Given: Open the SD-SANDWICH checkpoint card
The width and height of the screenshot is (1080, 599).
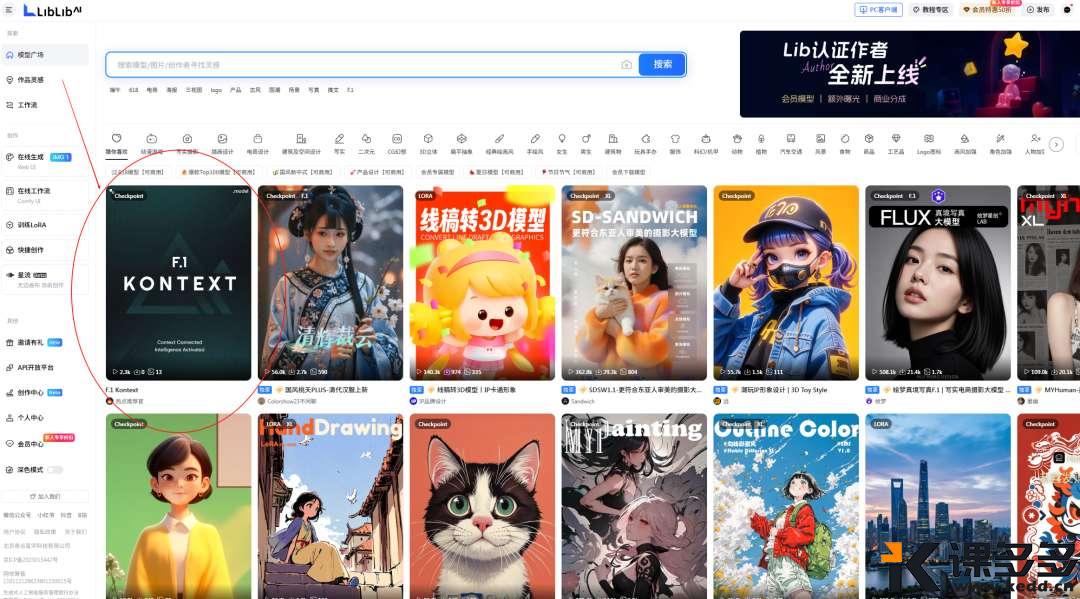Looking at the screenshot, I should [x=634, y=282].
